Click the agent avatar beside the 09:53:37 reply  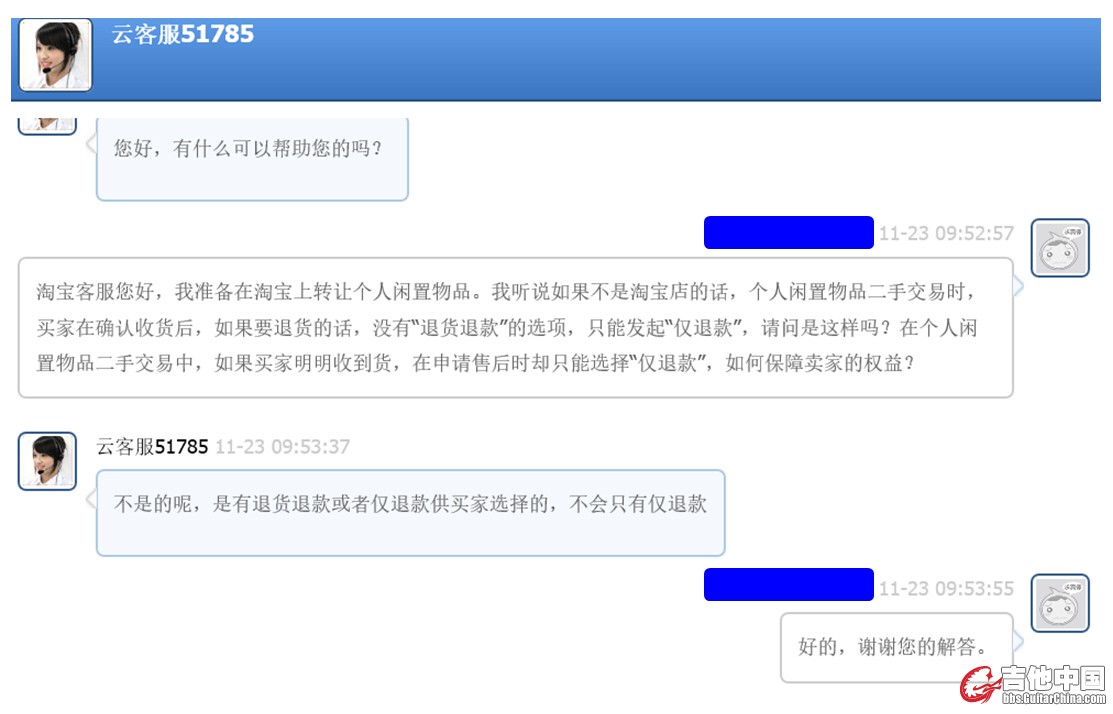tap(47, 461)
